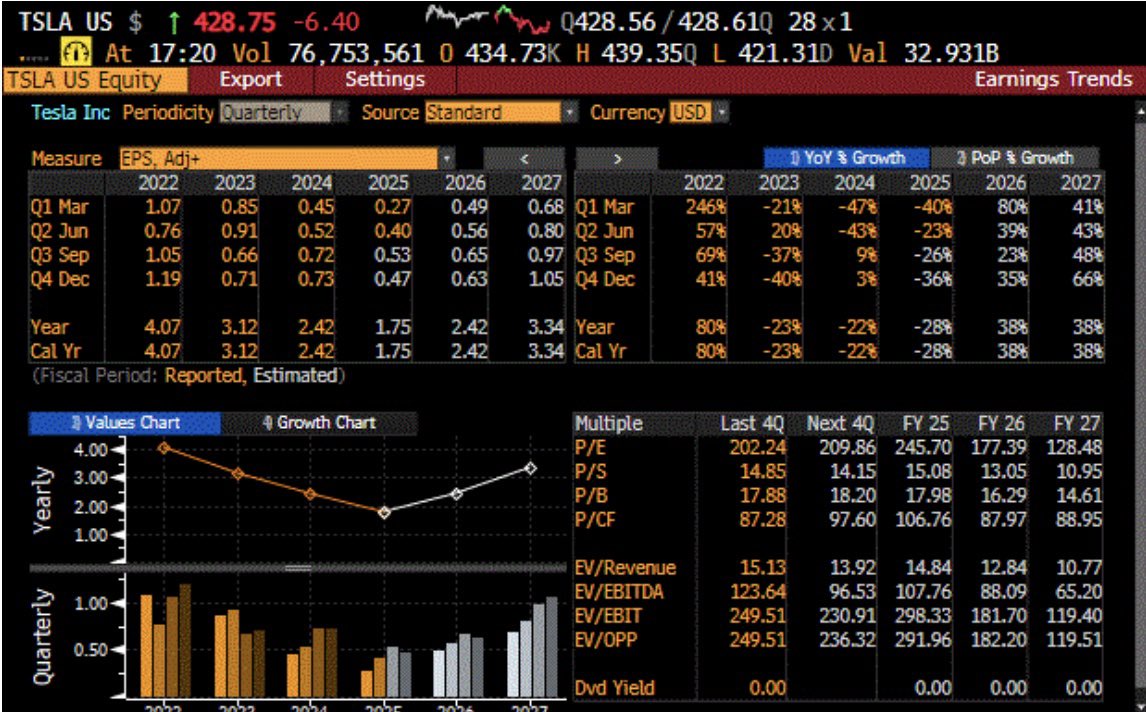Screen dimensions: 1146x712
Task: Click the Tesla Inc company name
Action: tap(70, 113)
